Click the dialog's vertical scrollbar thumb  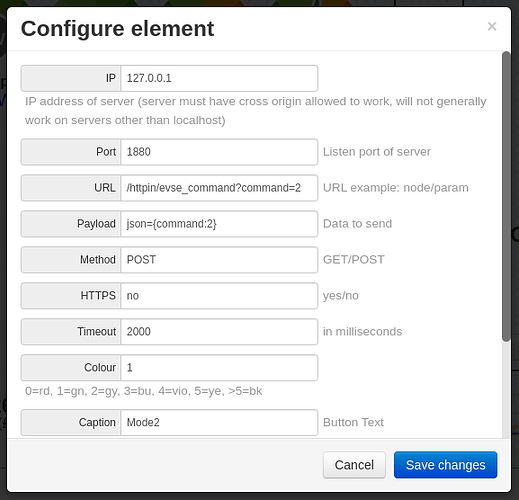pyautogui.click(x=506, y=197)
